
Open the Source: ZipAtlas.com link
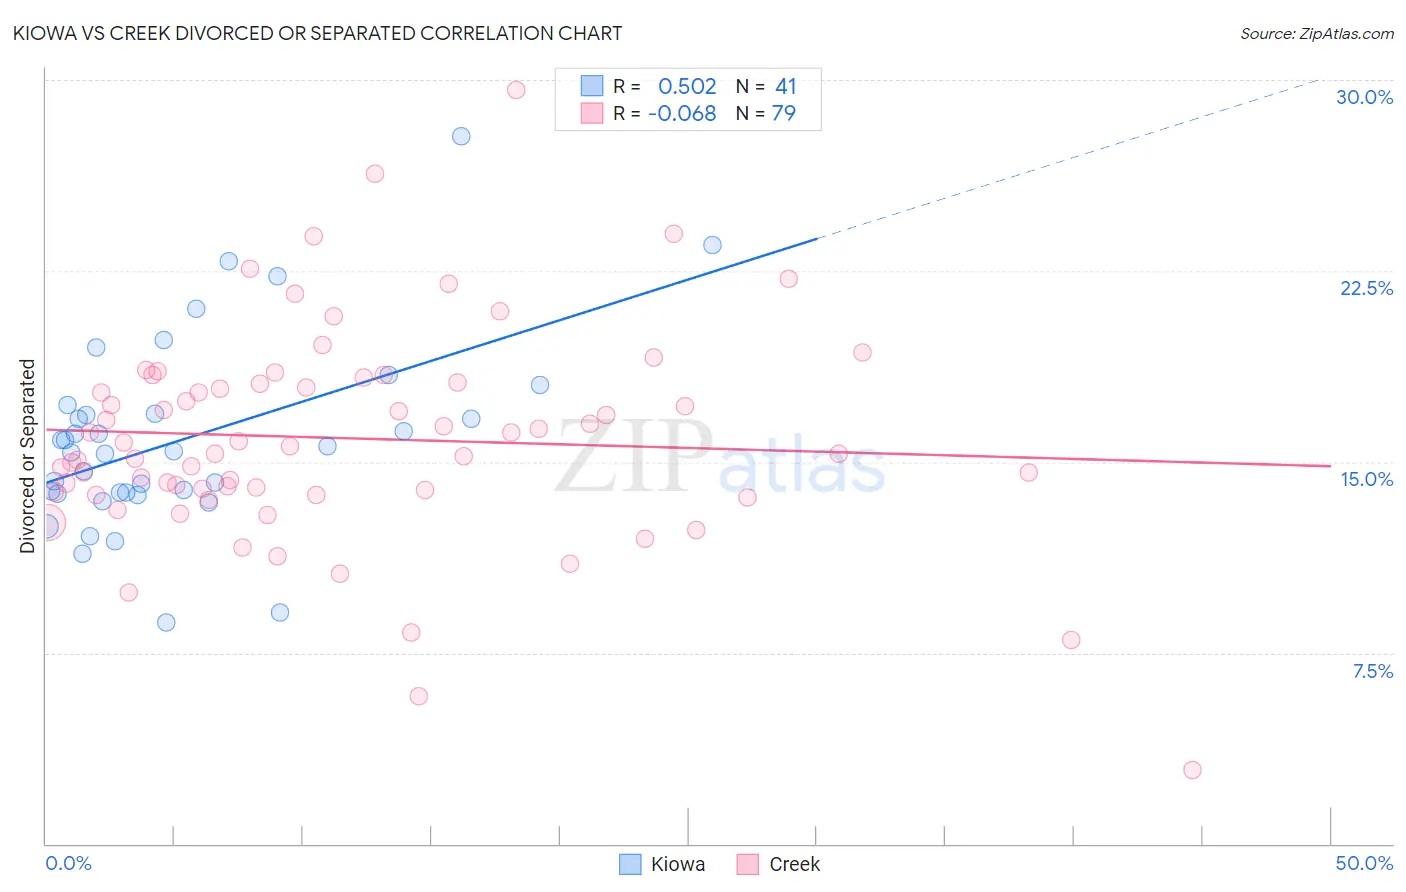[1317, 33]
